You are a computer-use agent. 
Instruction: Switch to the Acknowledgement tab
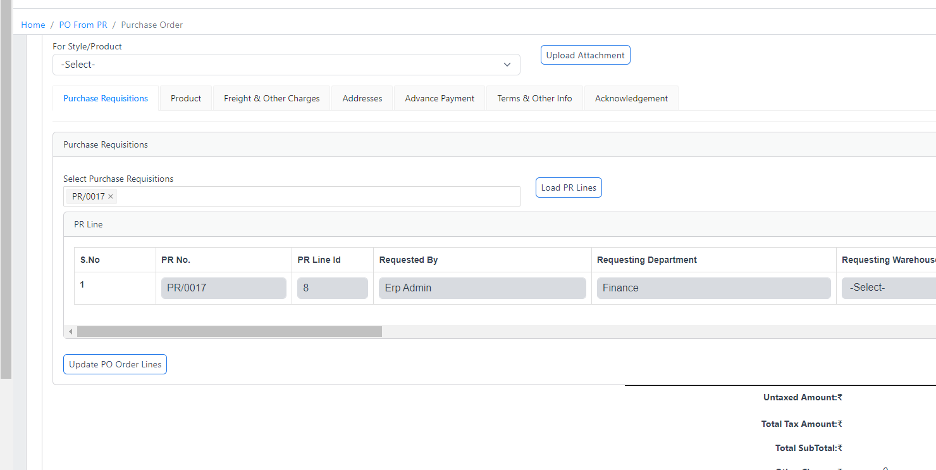click(x=631, y=98)
